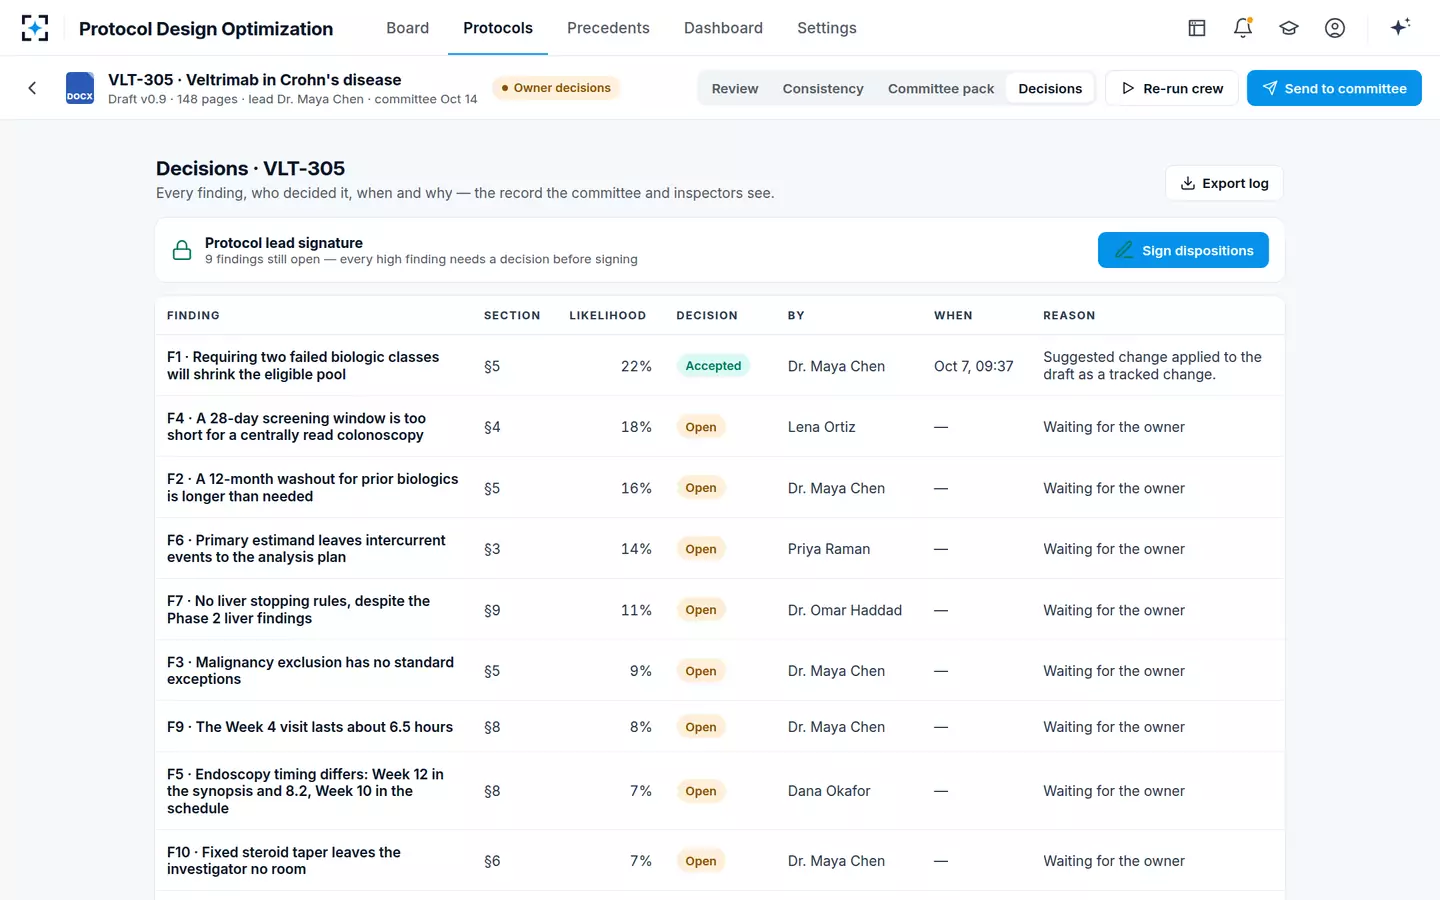Image resolution: width=1440 pixels, height=900 pixels.
Task: Select the Consistency view
Action: [x=823, y=88]
